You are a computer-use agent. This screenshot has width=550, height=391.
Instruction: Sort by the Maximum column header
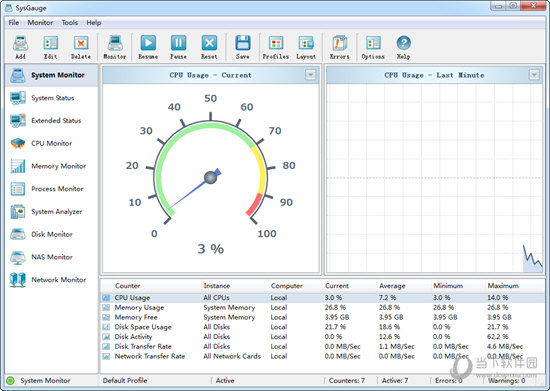pyautogui.click(x=503, y=286)
